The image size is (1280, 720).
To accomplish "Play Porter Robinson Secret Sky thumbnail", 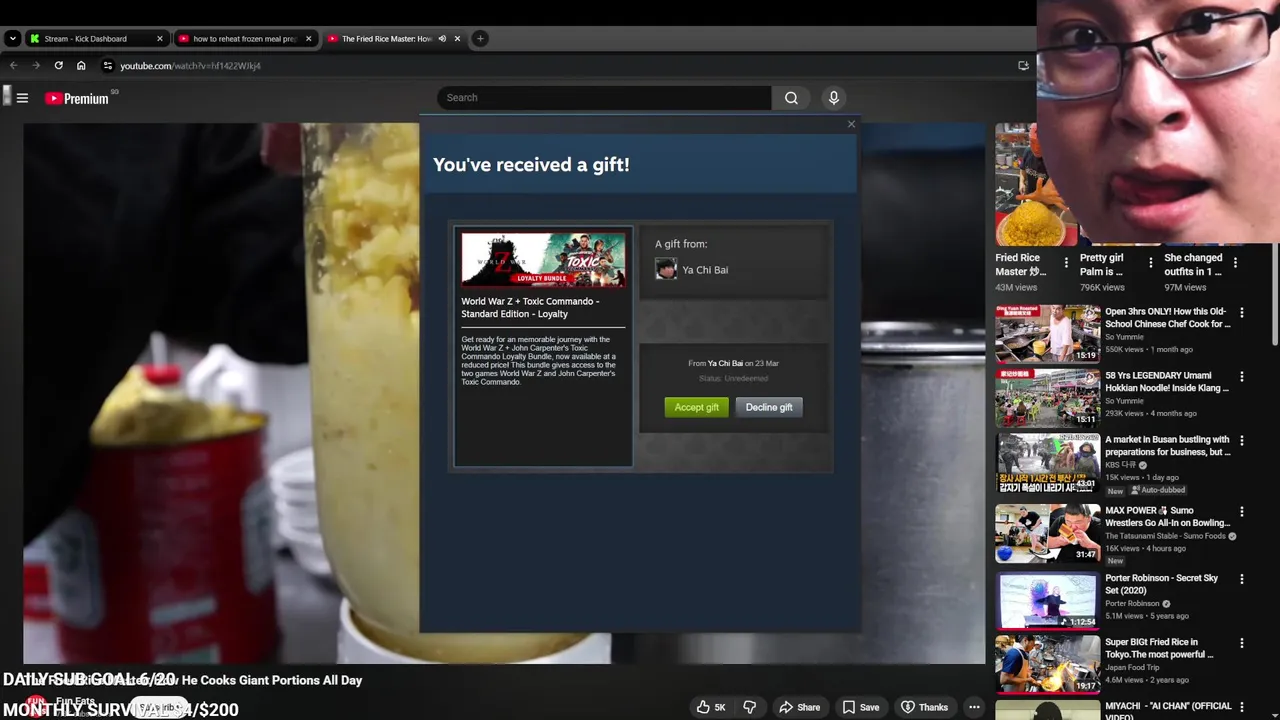I will (x=1047, y=599).
